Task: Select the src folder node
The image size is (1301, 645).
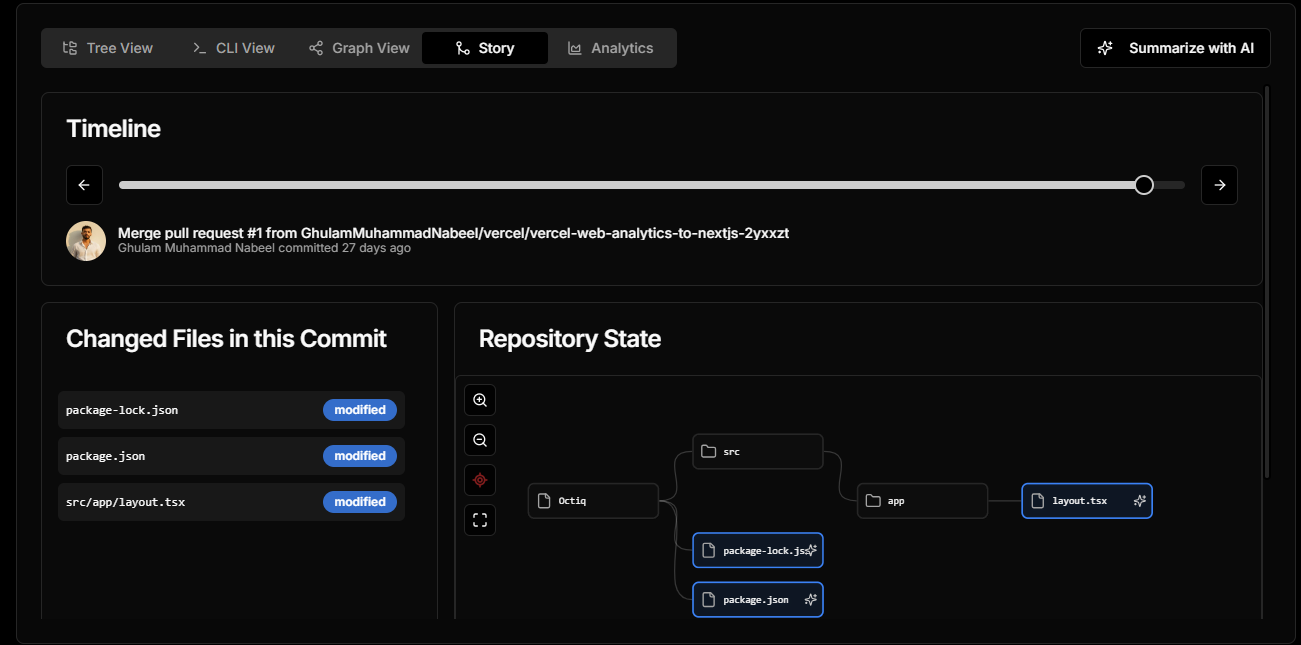Action: coord(758,451)
